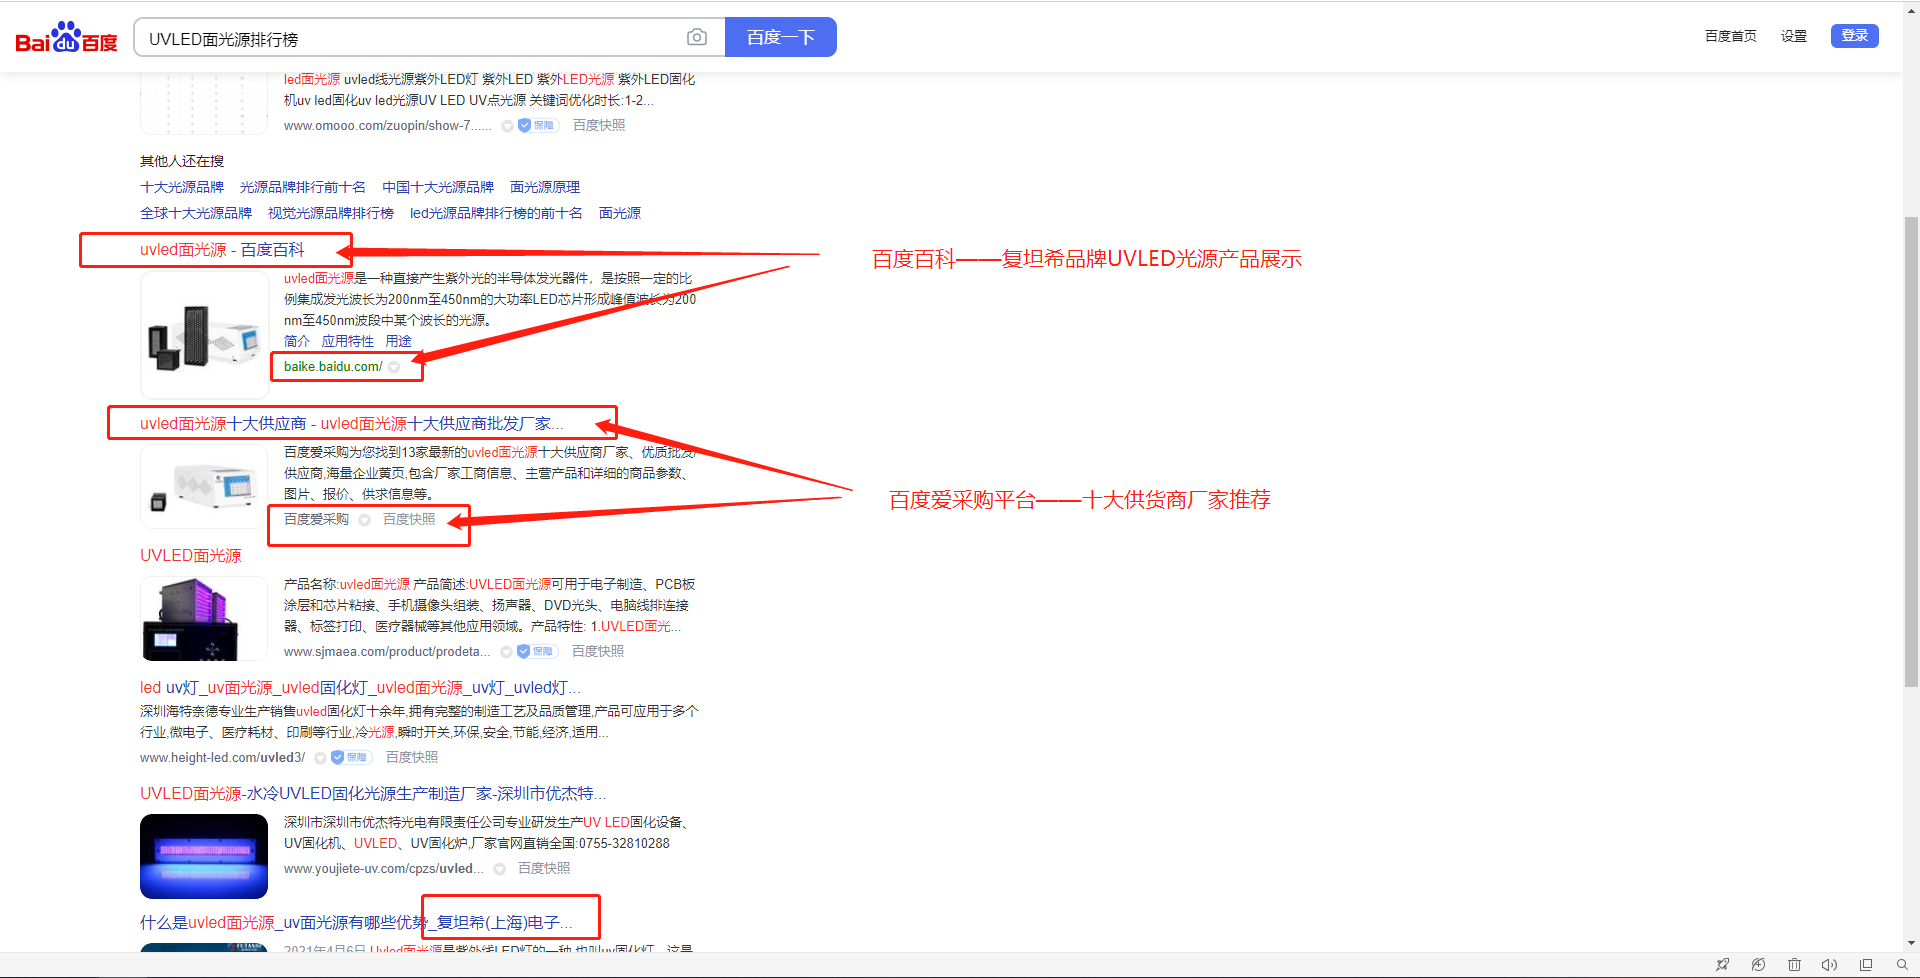The height and width of the screenshot is (978, 1920).
Task: Click the 百度爱采购 source label
Action: (316, 519)
